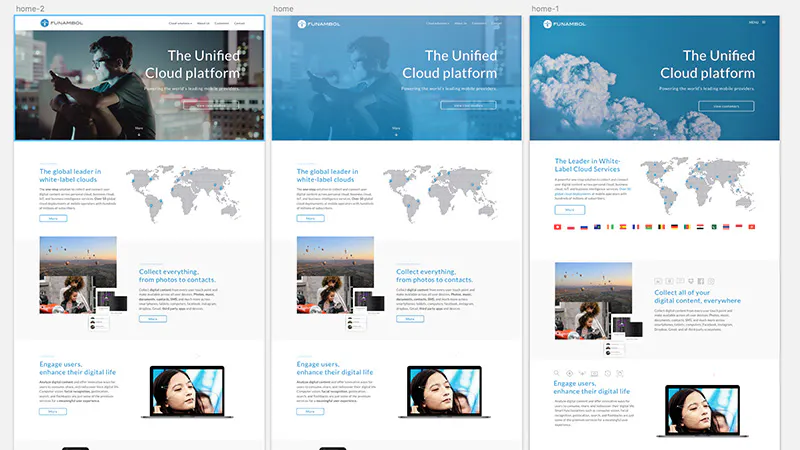The image size is (800, 450).
Task: Click the Dropbox icon in home-1 artboard
Action: [691, 281]
